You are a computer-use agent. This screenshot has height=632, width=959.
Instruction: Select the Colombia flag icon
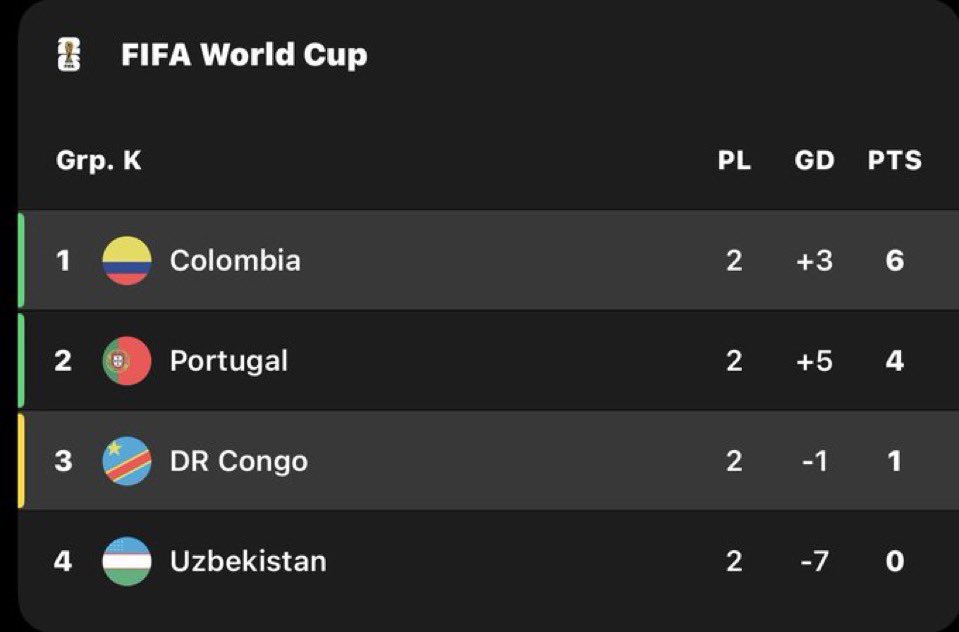tap(127, 261)
